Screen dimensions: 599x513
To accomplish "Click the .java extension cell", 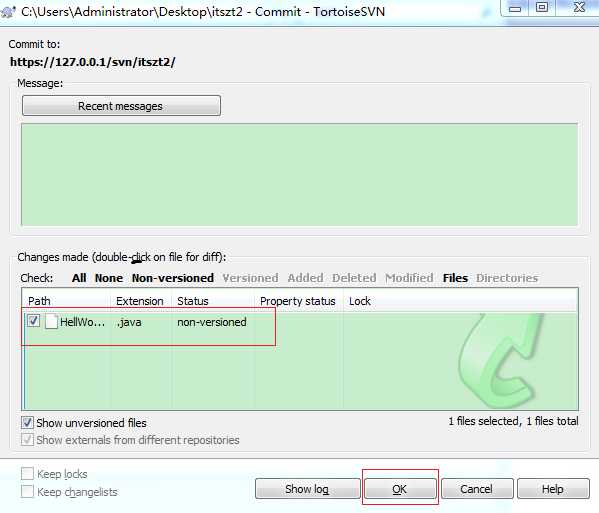I will [129, 322].
